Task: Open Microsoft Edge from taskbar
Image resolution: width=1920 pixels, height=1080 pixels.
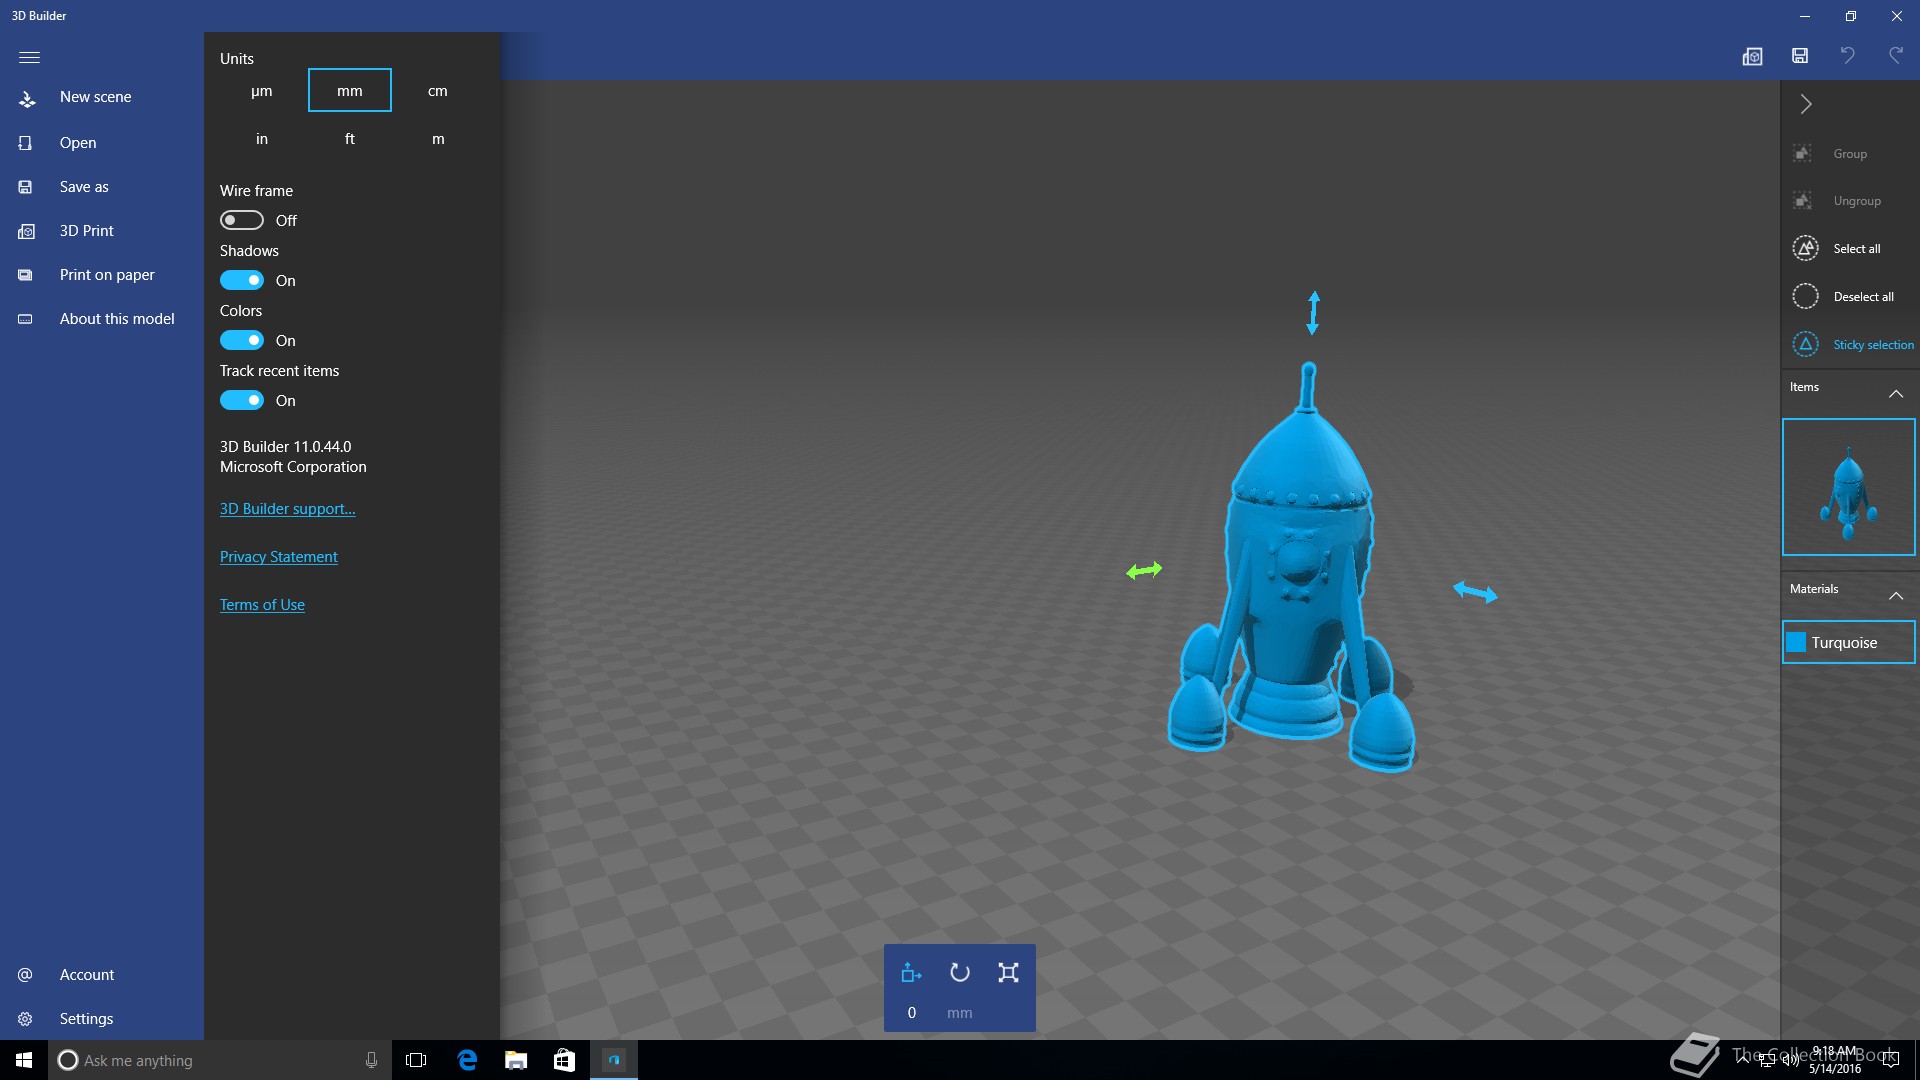Action: (467, 1060)
